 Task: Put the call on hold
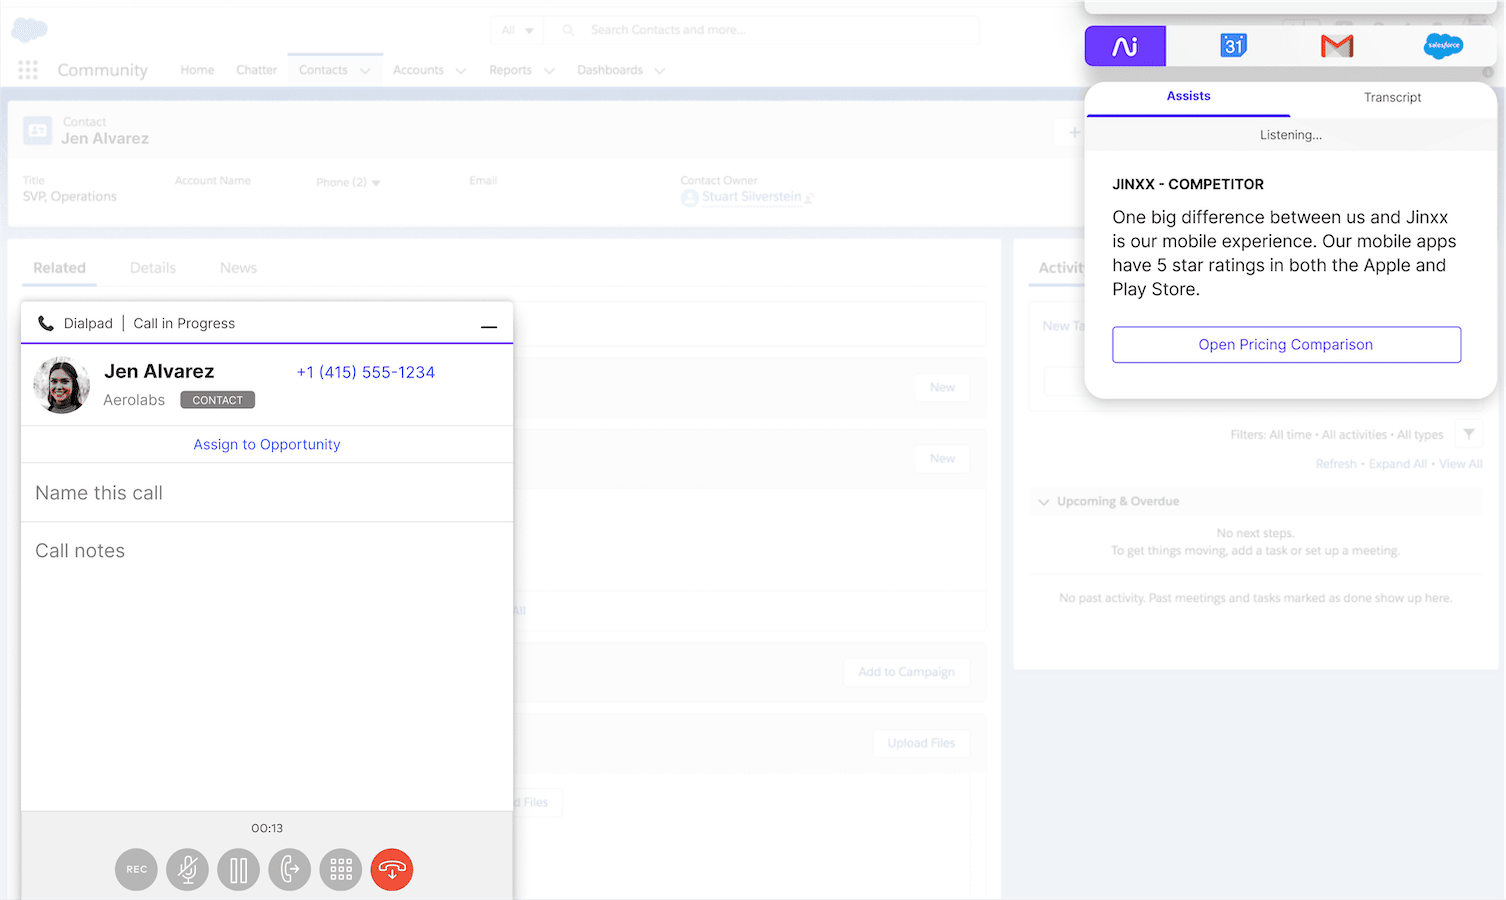[238, 869]
